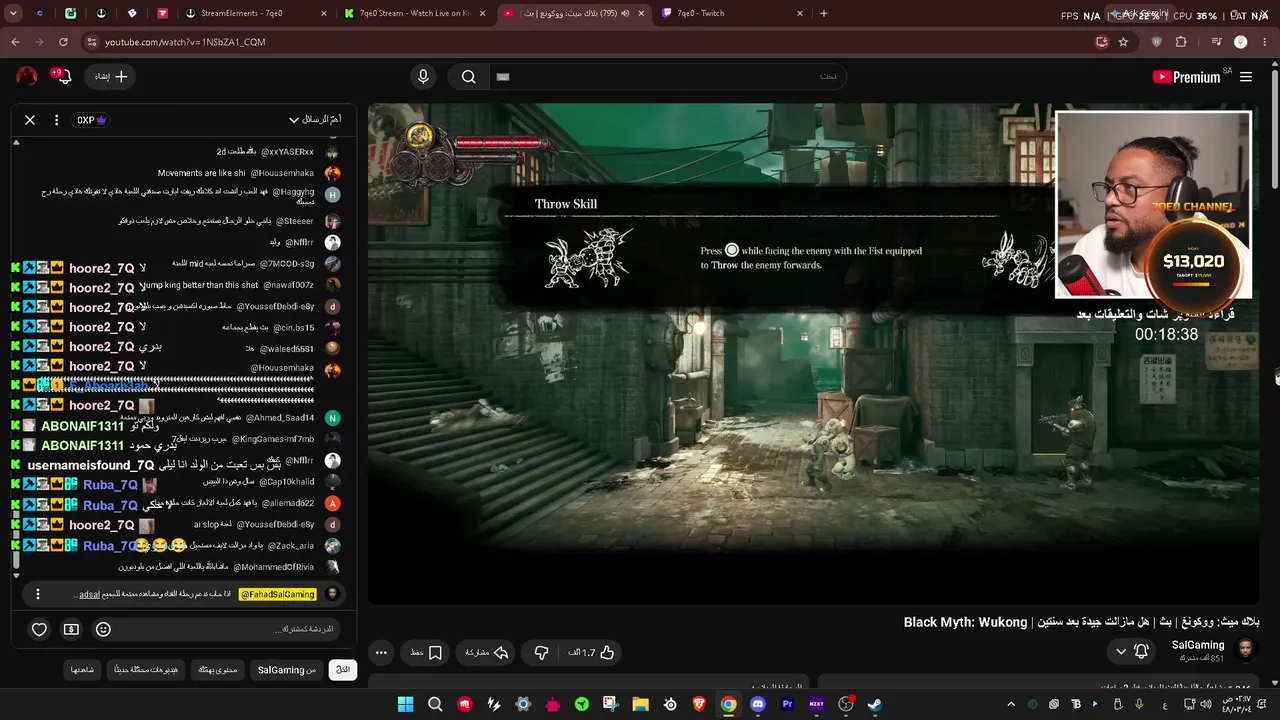Open pinned message three-dot menu
The image size is (1280, 720).
pyautogui.click(x=38, y=594)
